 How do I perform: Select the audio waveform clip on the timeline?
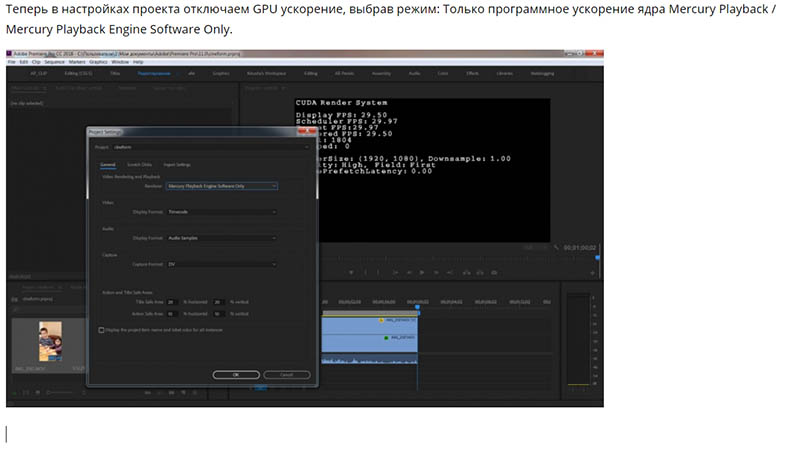[370, 360]
